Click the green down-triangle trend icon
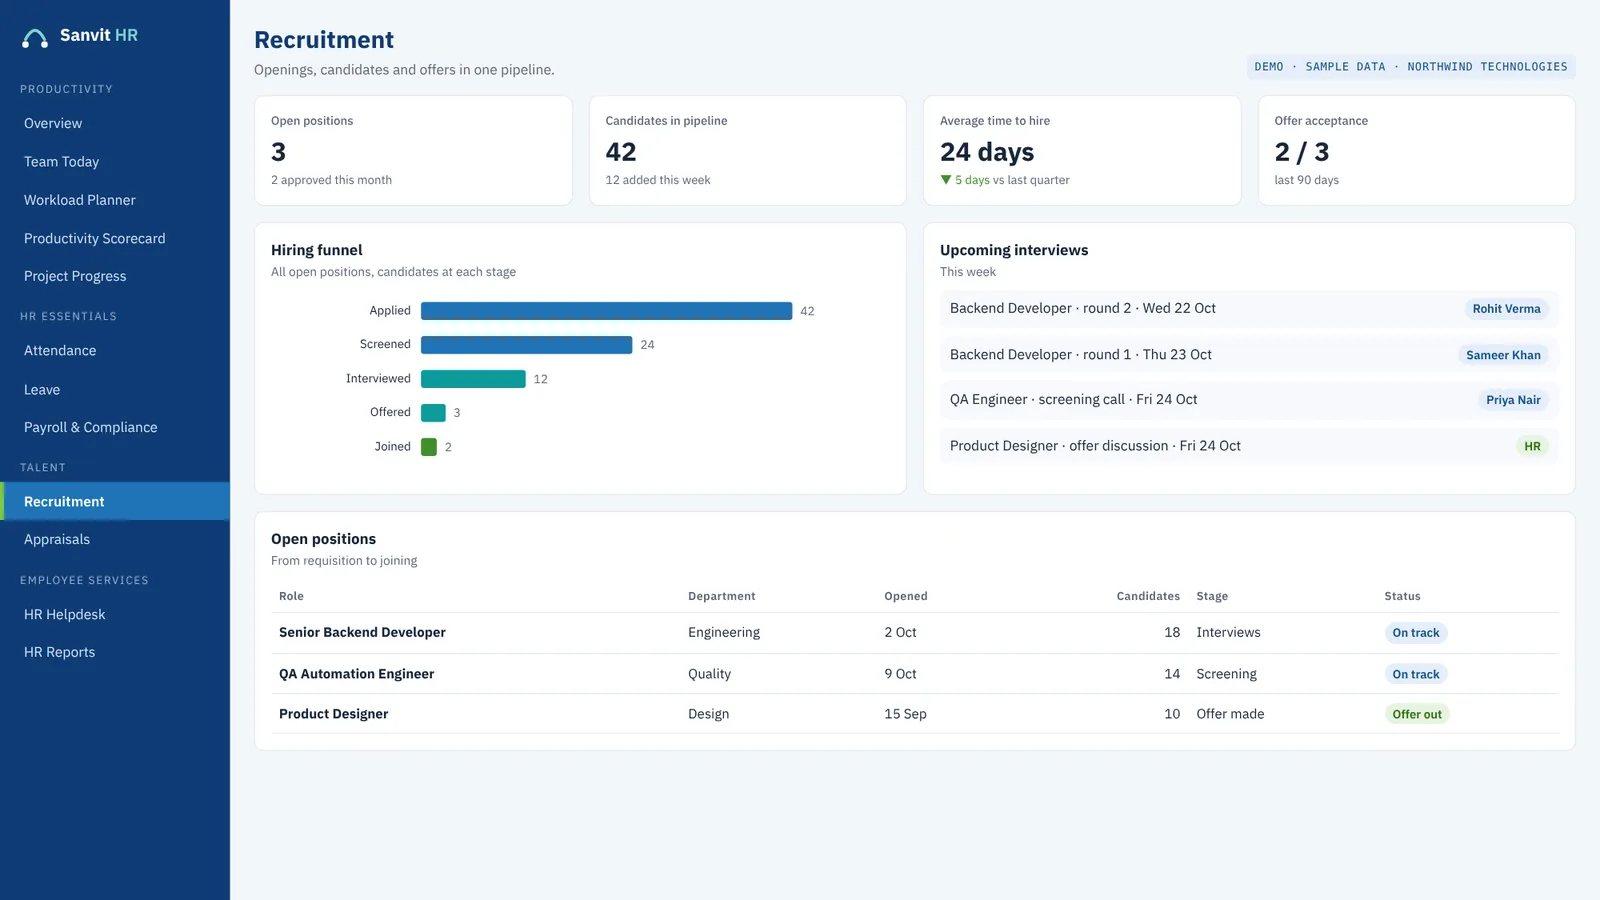The width and height of the screenshot is (1600, 900). pos(946,180)
